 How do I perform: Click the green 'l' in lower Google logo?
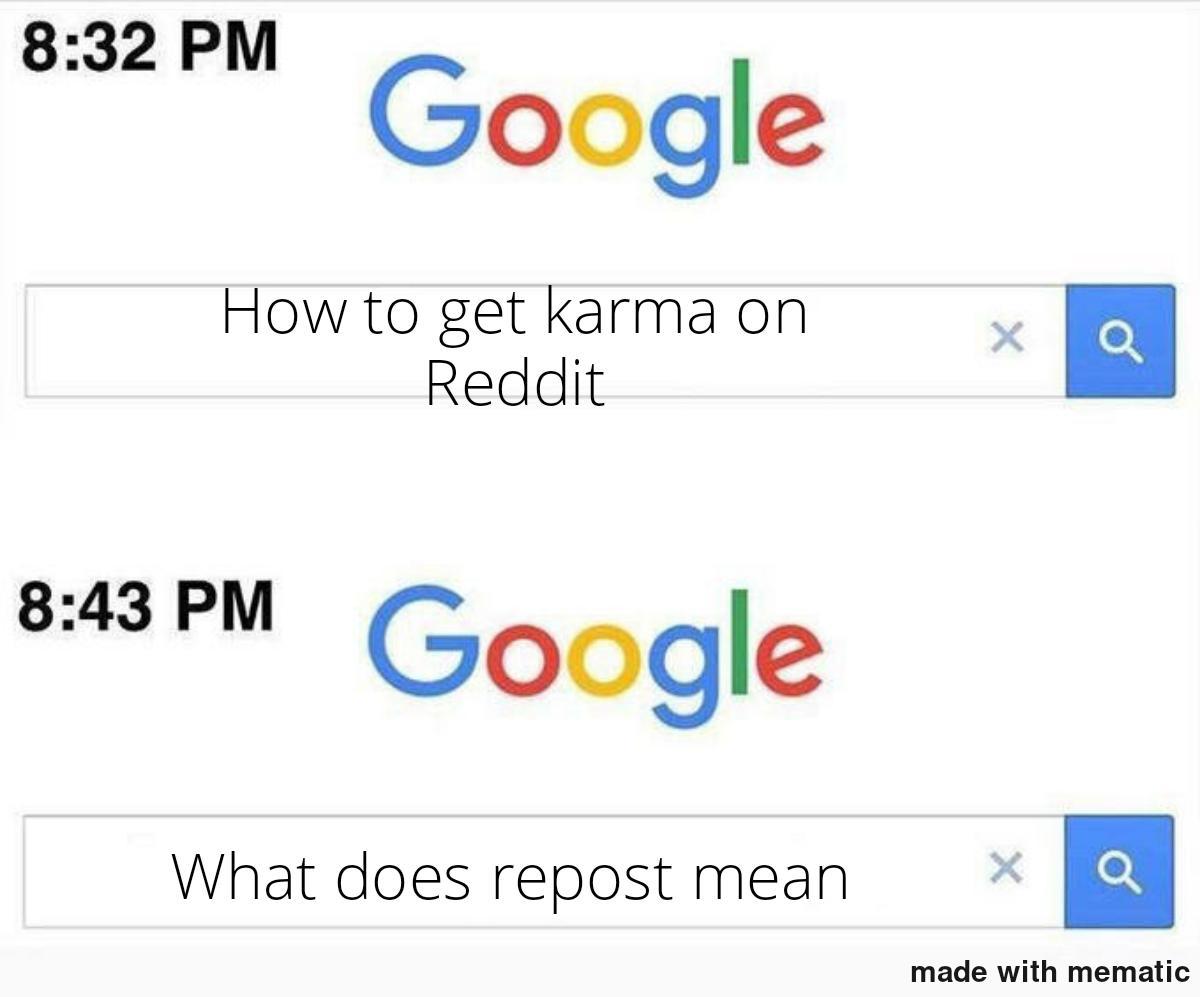[739, 641]
